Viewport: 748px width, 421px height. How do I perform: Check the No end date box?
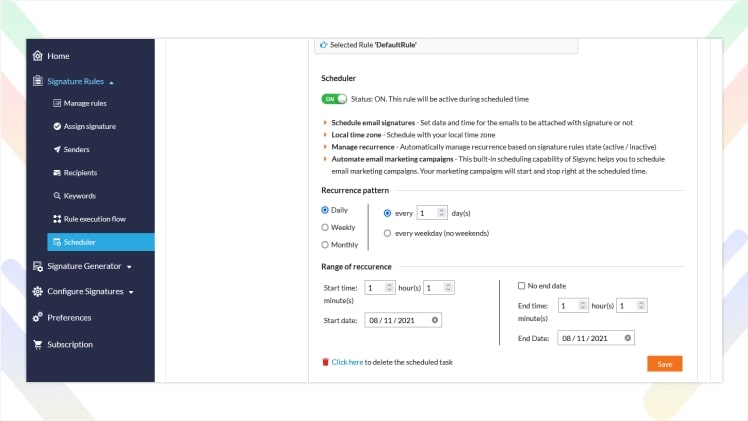[521, 286]
